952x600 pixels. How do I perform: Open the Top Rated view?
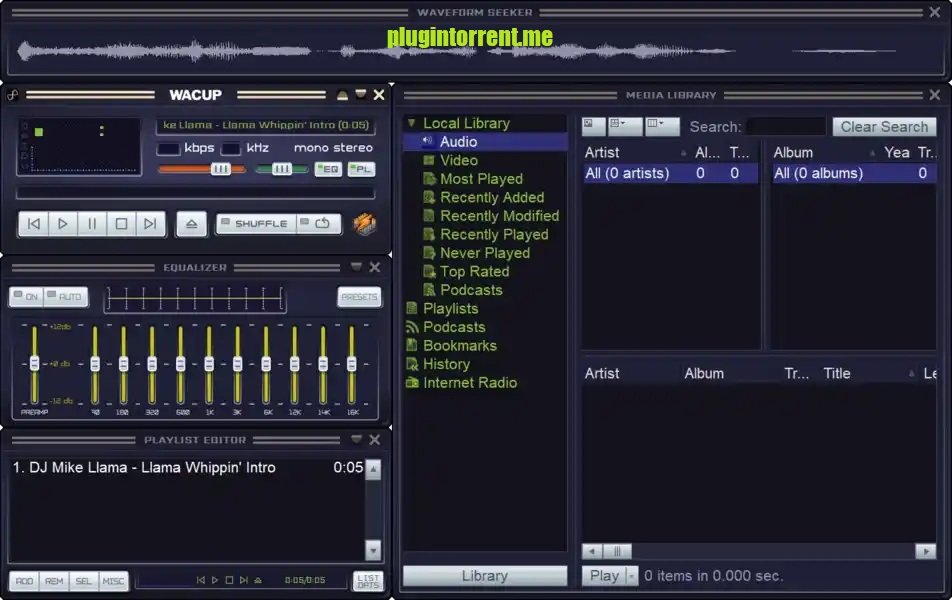click(x=474, y=271)
